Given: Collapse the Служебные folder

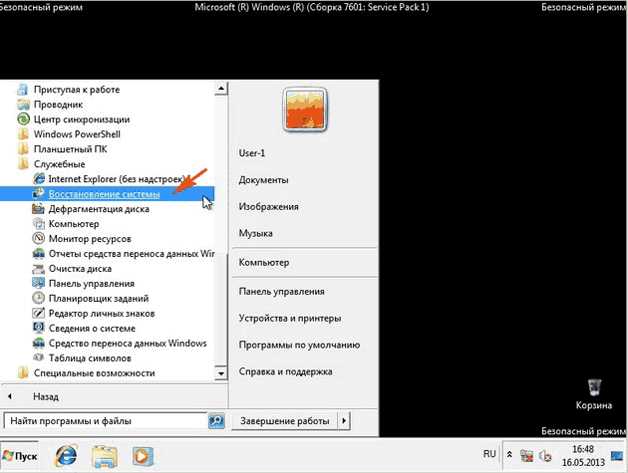Looking at the screenshot, I should [23, 164].
